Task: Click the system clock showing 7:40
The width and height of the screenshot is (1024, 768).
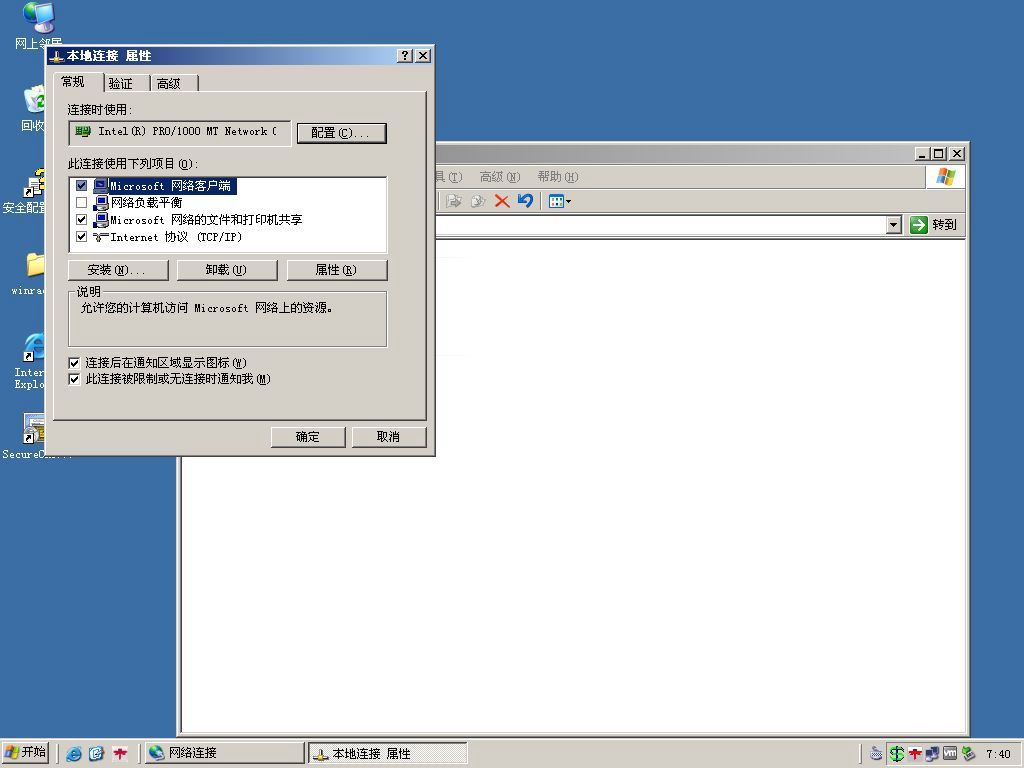Action: coord(998,754)
